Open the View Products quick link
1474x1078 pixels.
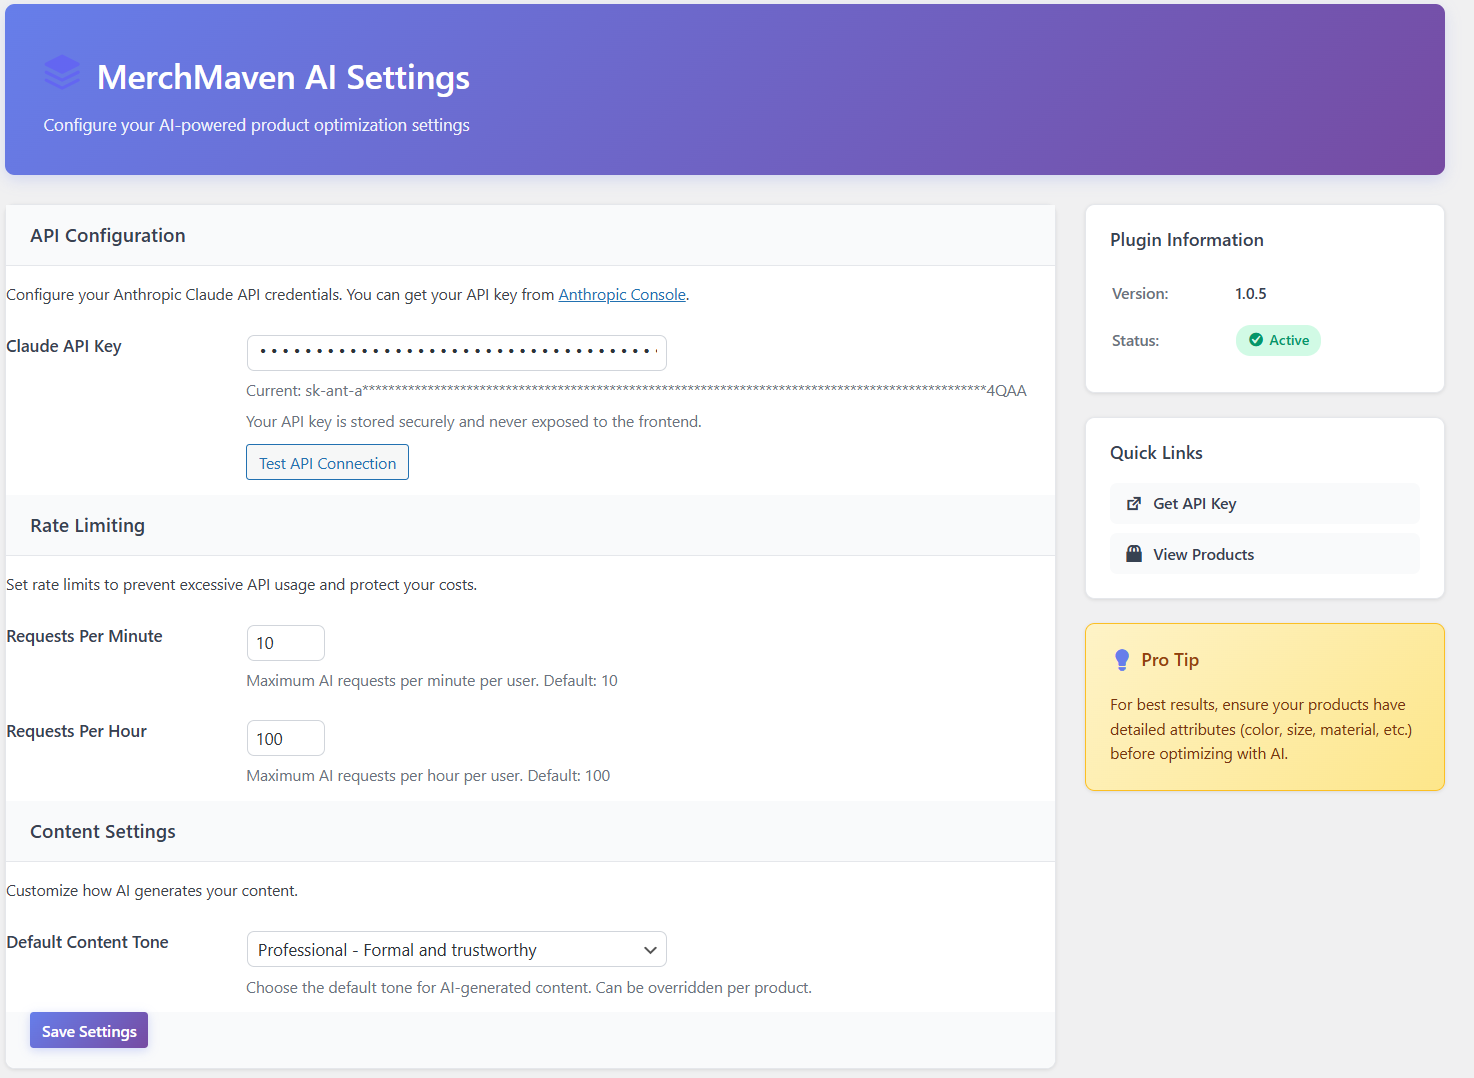coord(1264,554)
